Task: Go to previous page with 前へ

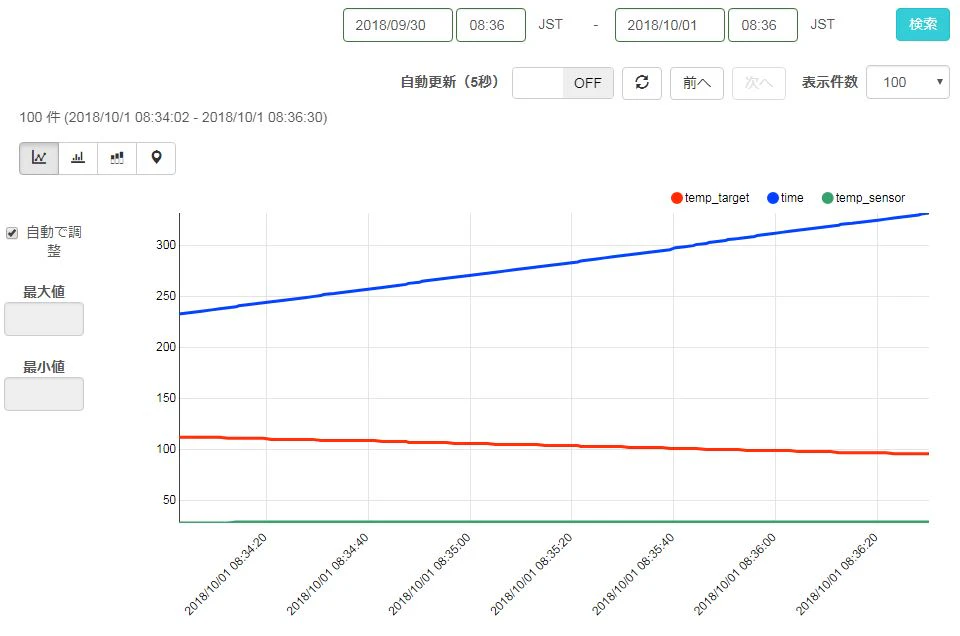Action: coord(697,83)
